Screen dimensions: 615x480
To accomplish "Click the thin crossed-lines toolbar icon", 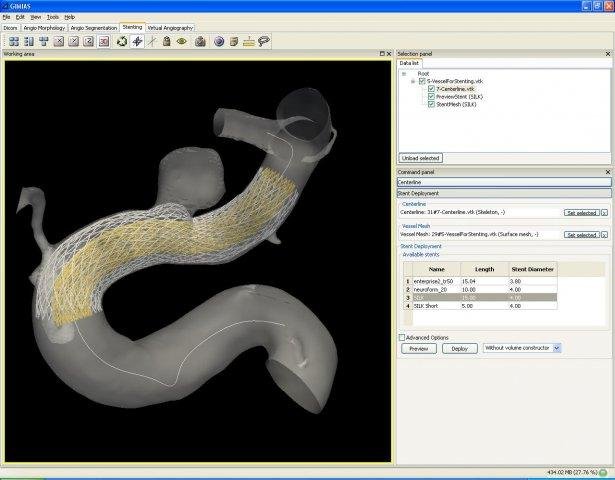I will click(x=152, y=41).
